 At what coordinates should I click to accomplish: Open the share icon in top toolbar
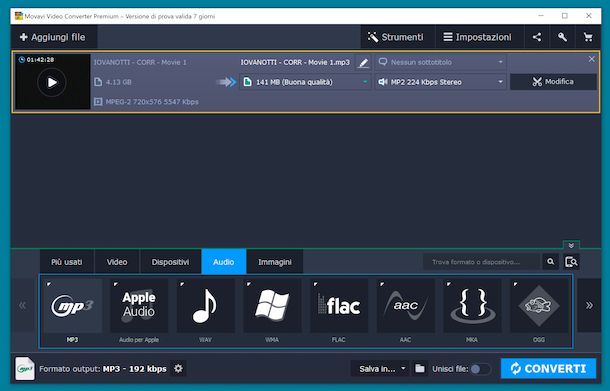coord(537,37)
